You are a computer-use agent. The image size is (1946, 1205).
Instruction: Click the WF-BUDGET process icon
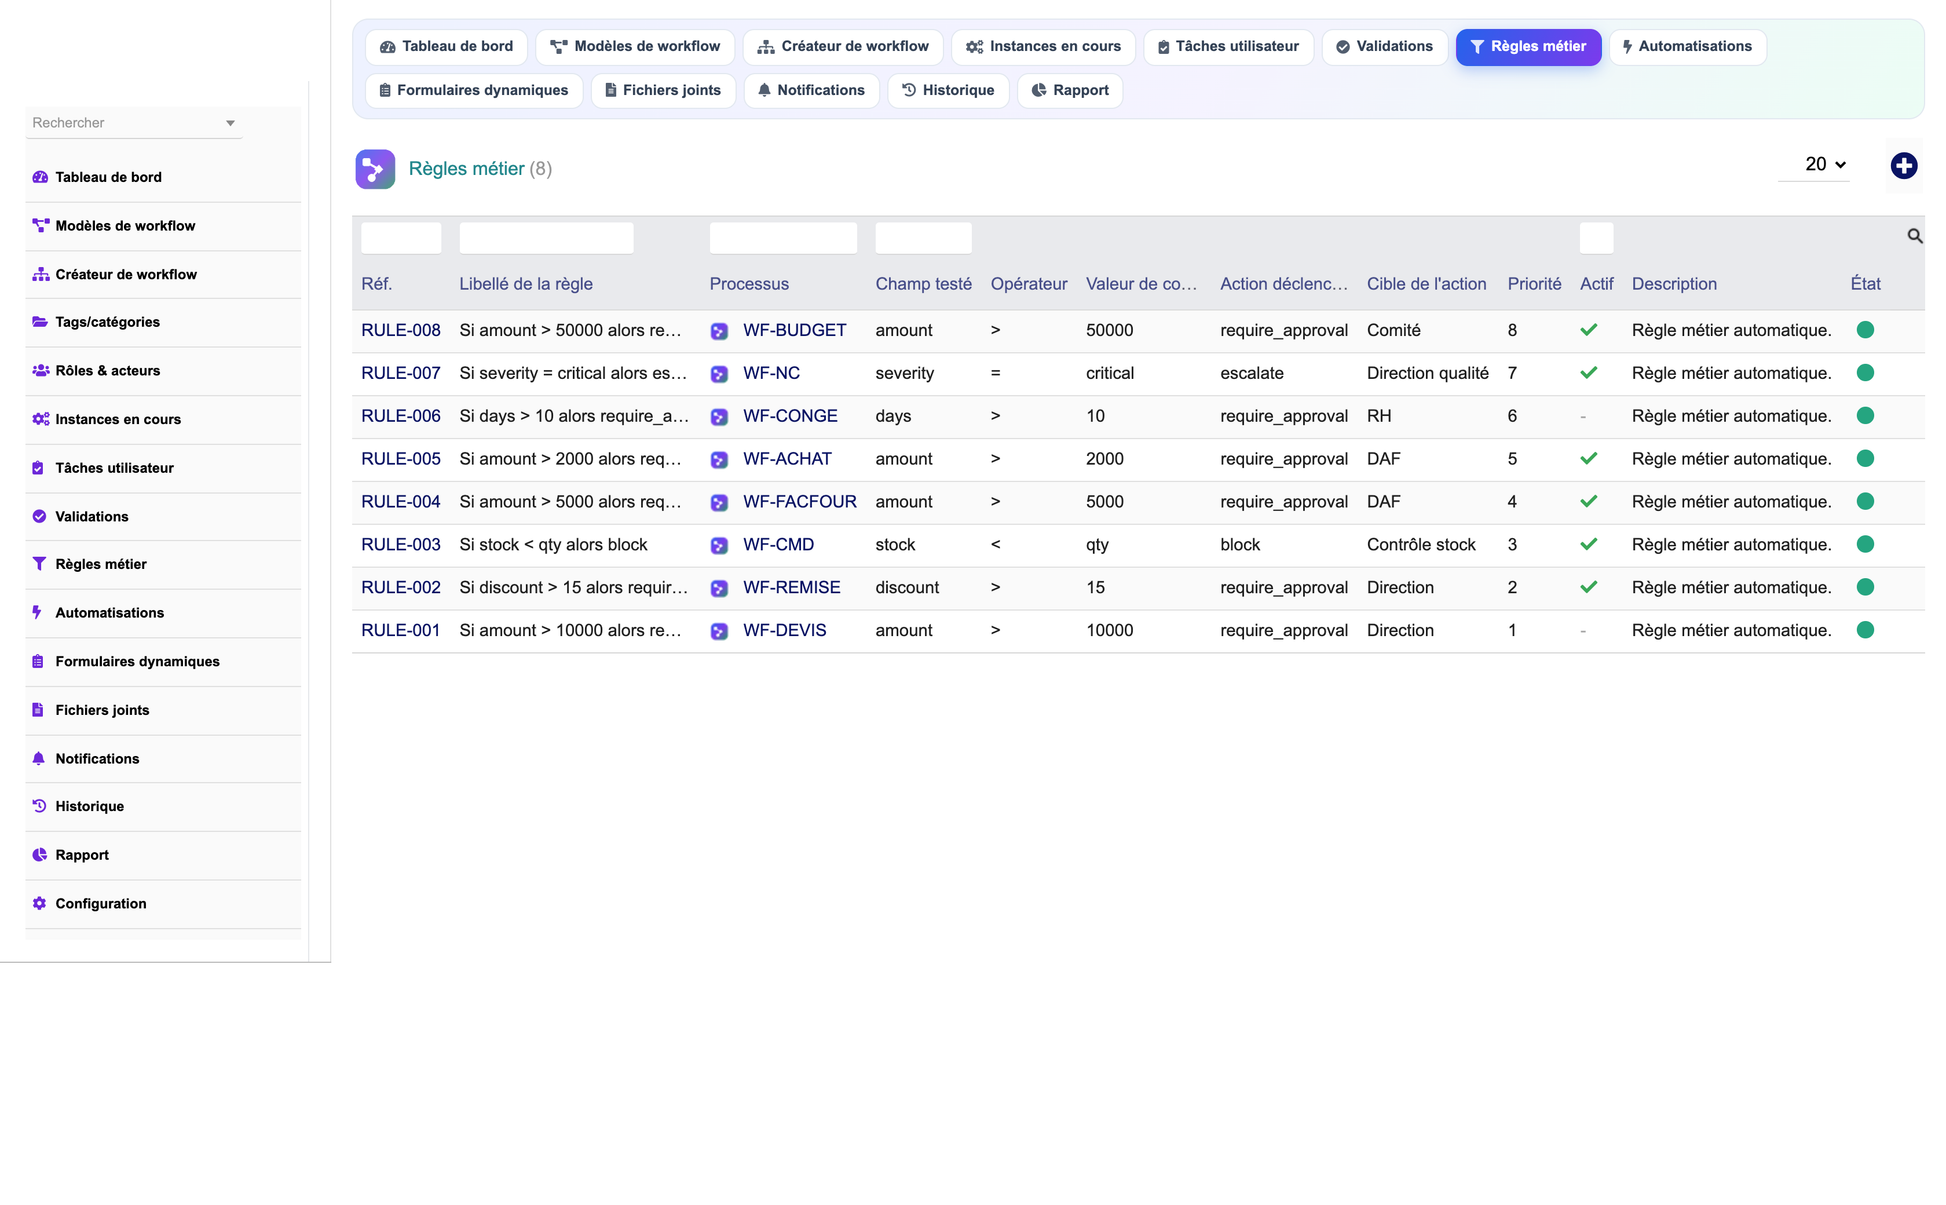719,331
